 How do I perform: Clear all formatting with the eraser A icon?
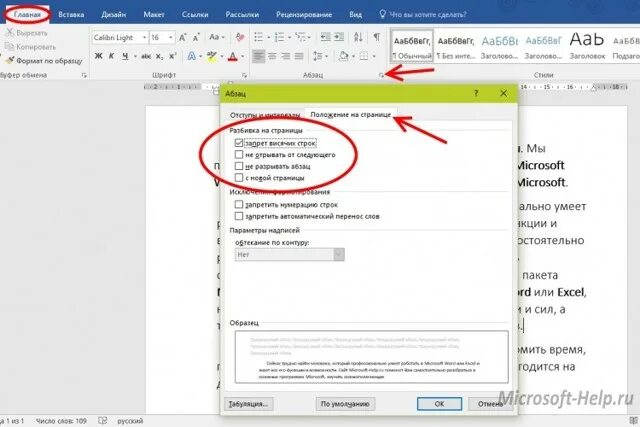tap(240, 38)
